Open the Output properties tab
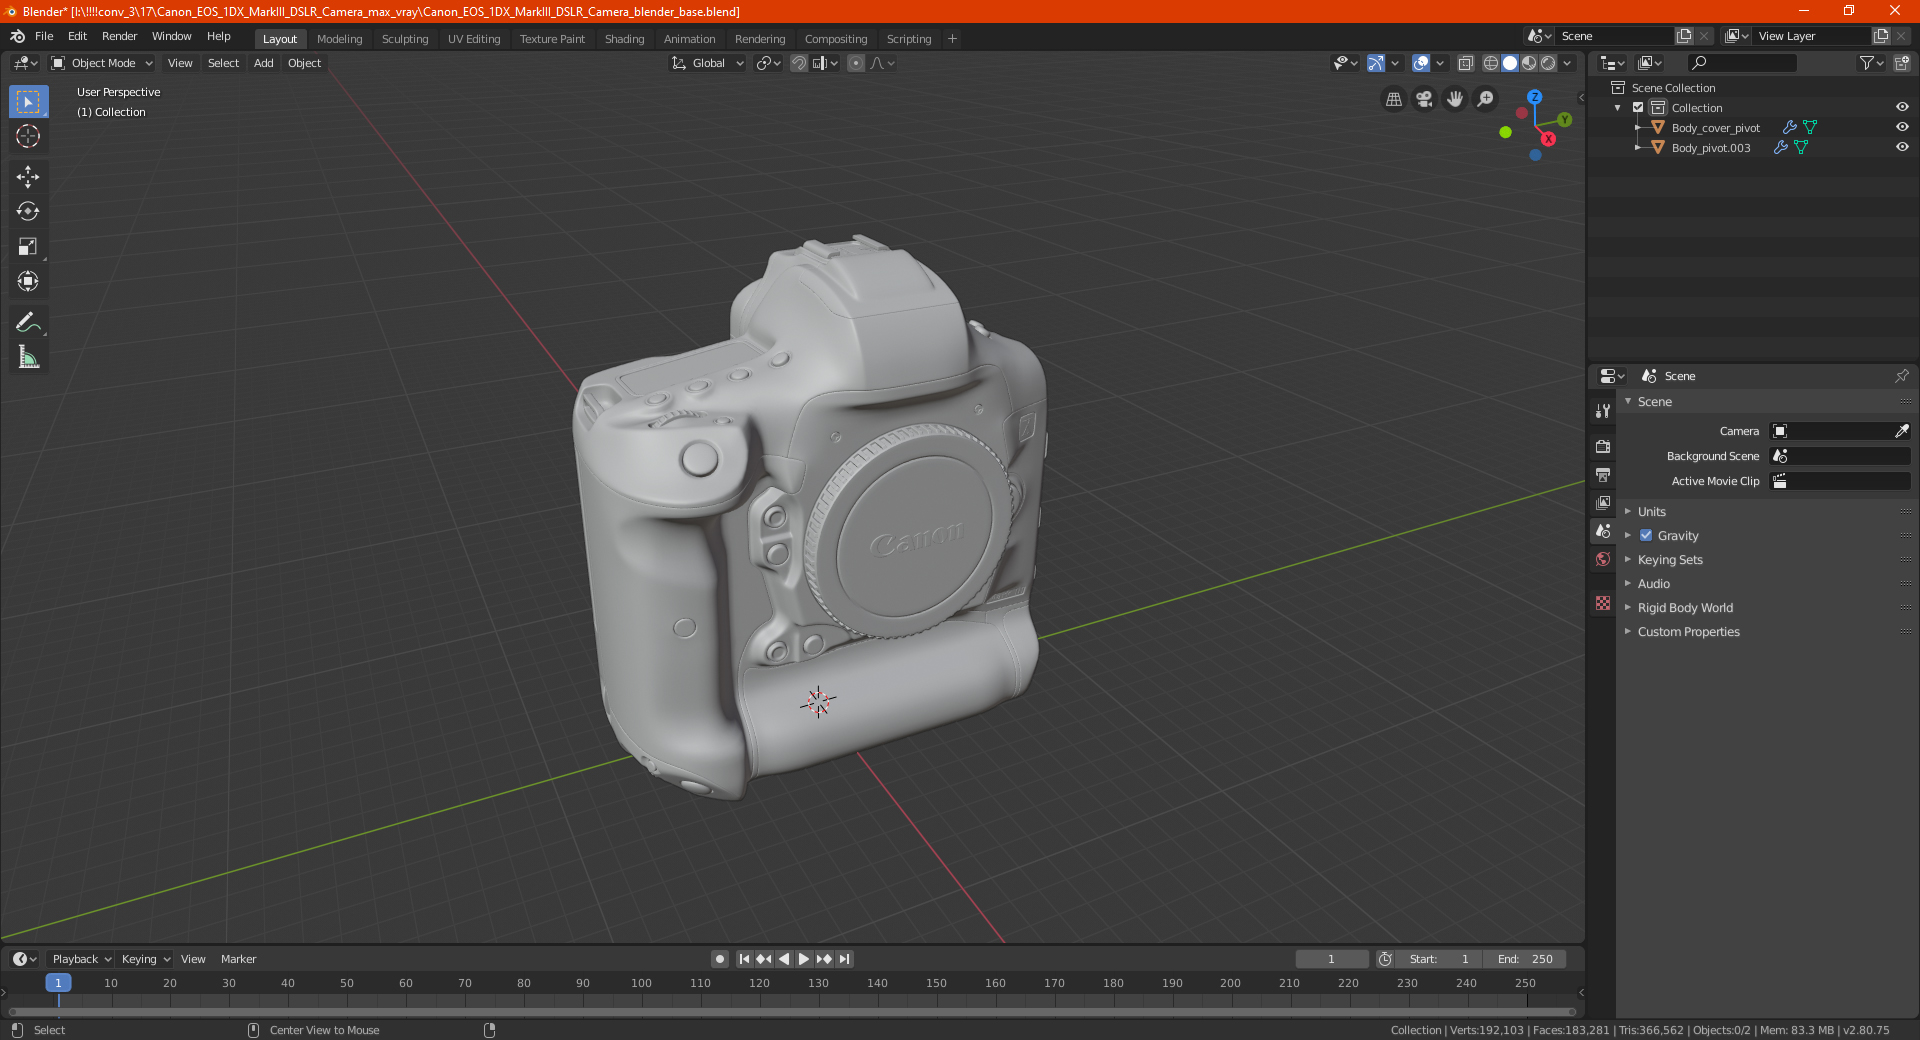 pyautogui.click(x=1603, y=474)
